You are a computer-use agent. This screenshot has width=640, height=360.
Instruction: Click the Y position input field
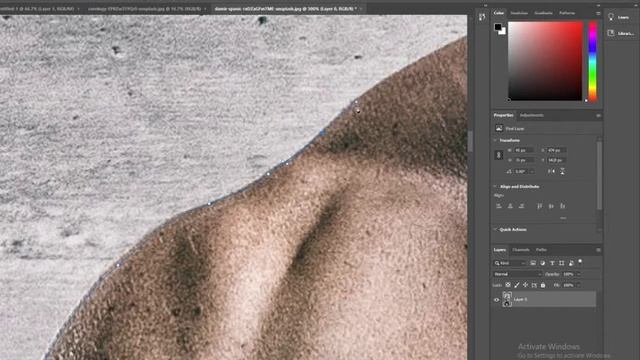556,160
